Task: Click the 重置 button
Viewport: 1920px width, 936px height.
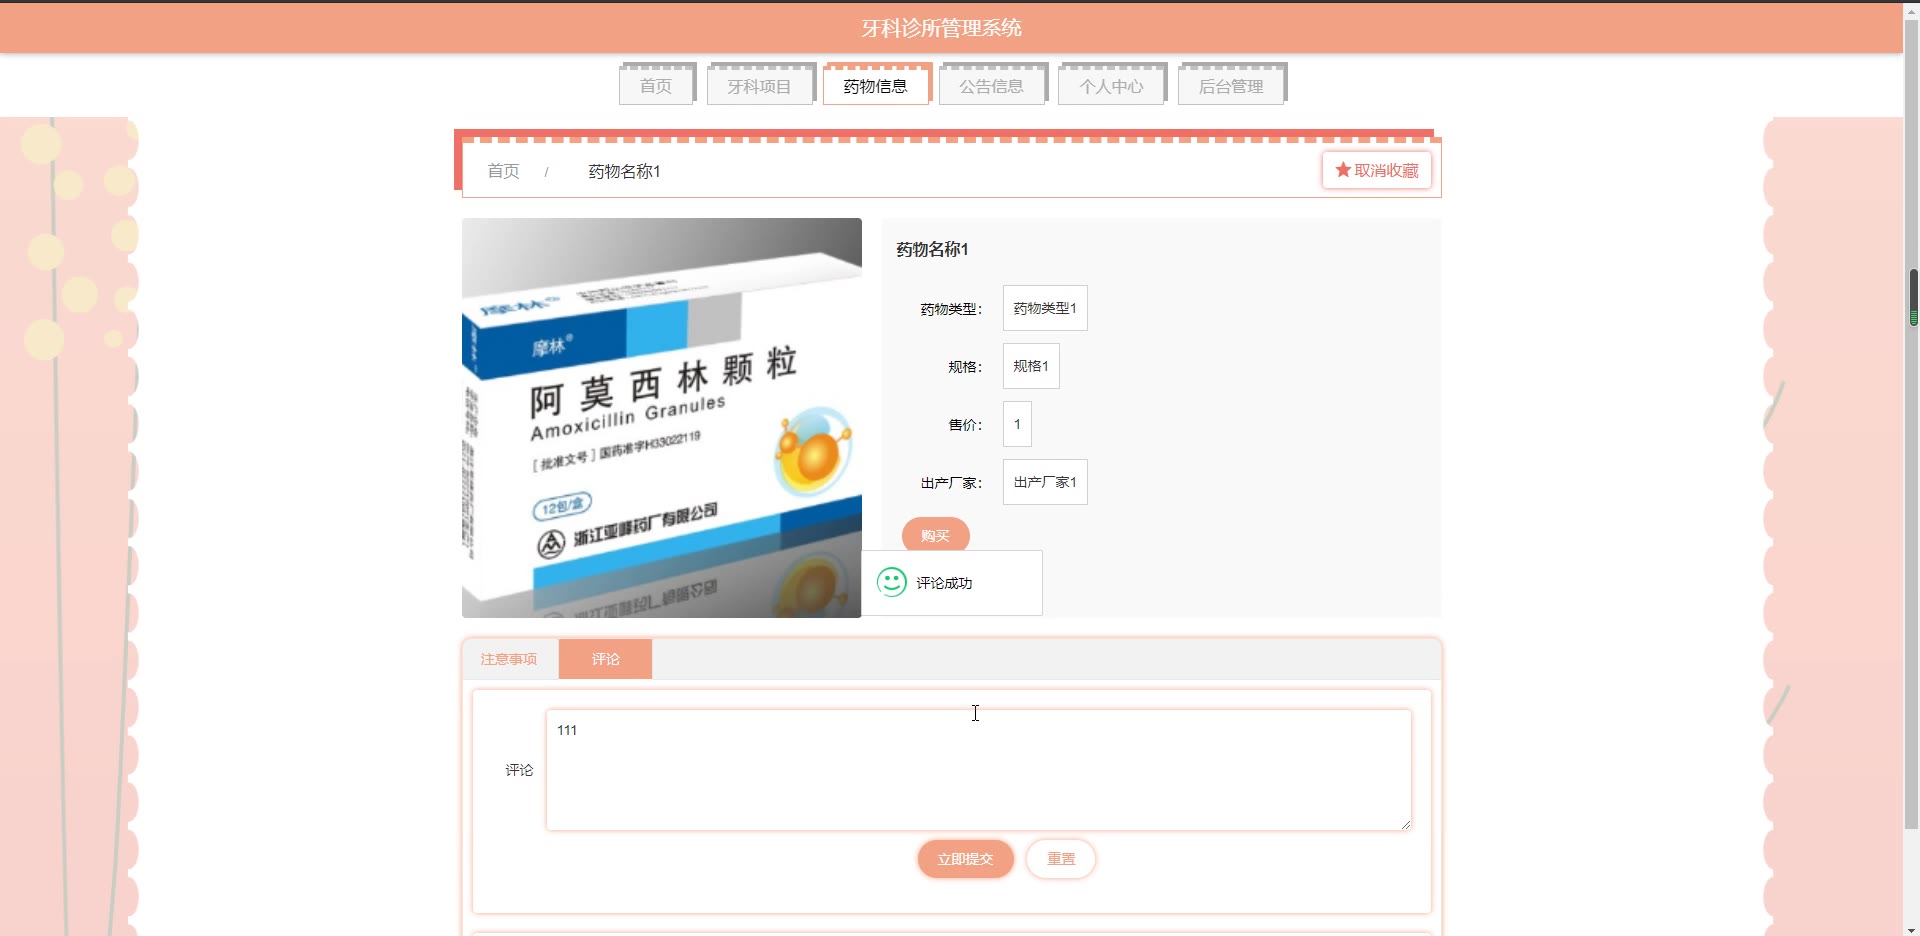Action: pos(1061,859)
